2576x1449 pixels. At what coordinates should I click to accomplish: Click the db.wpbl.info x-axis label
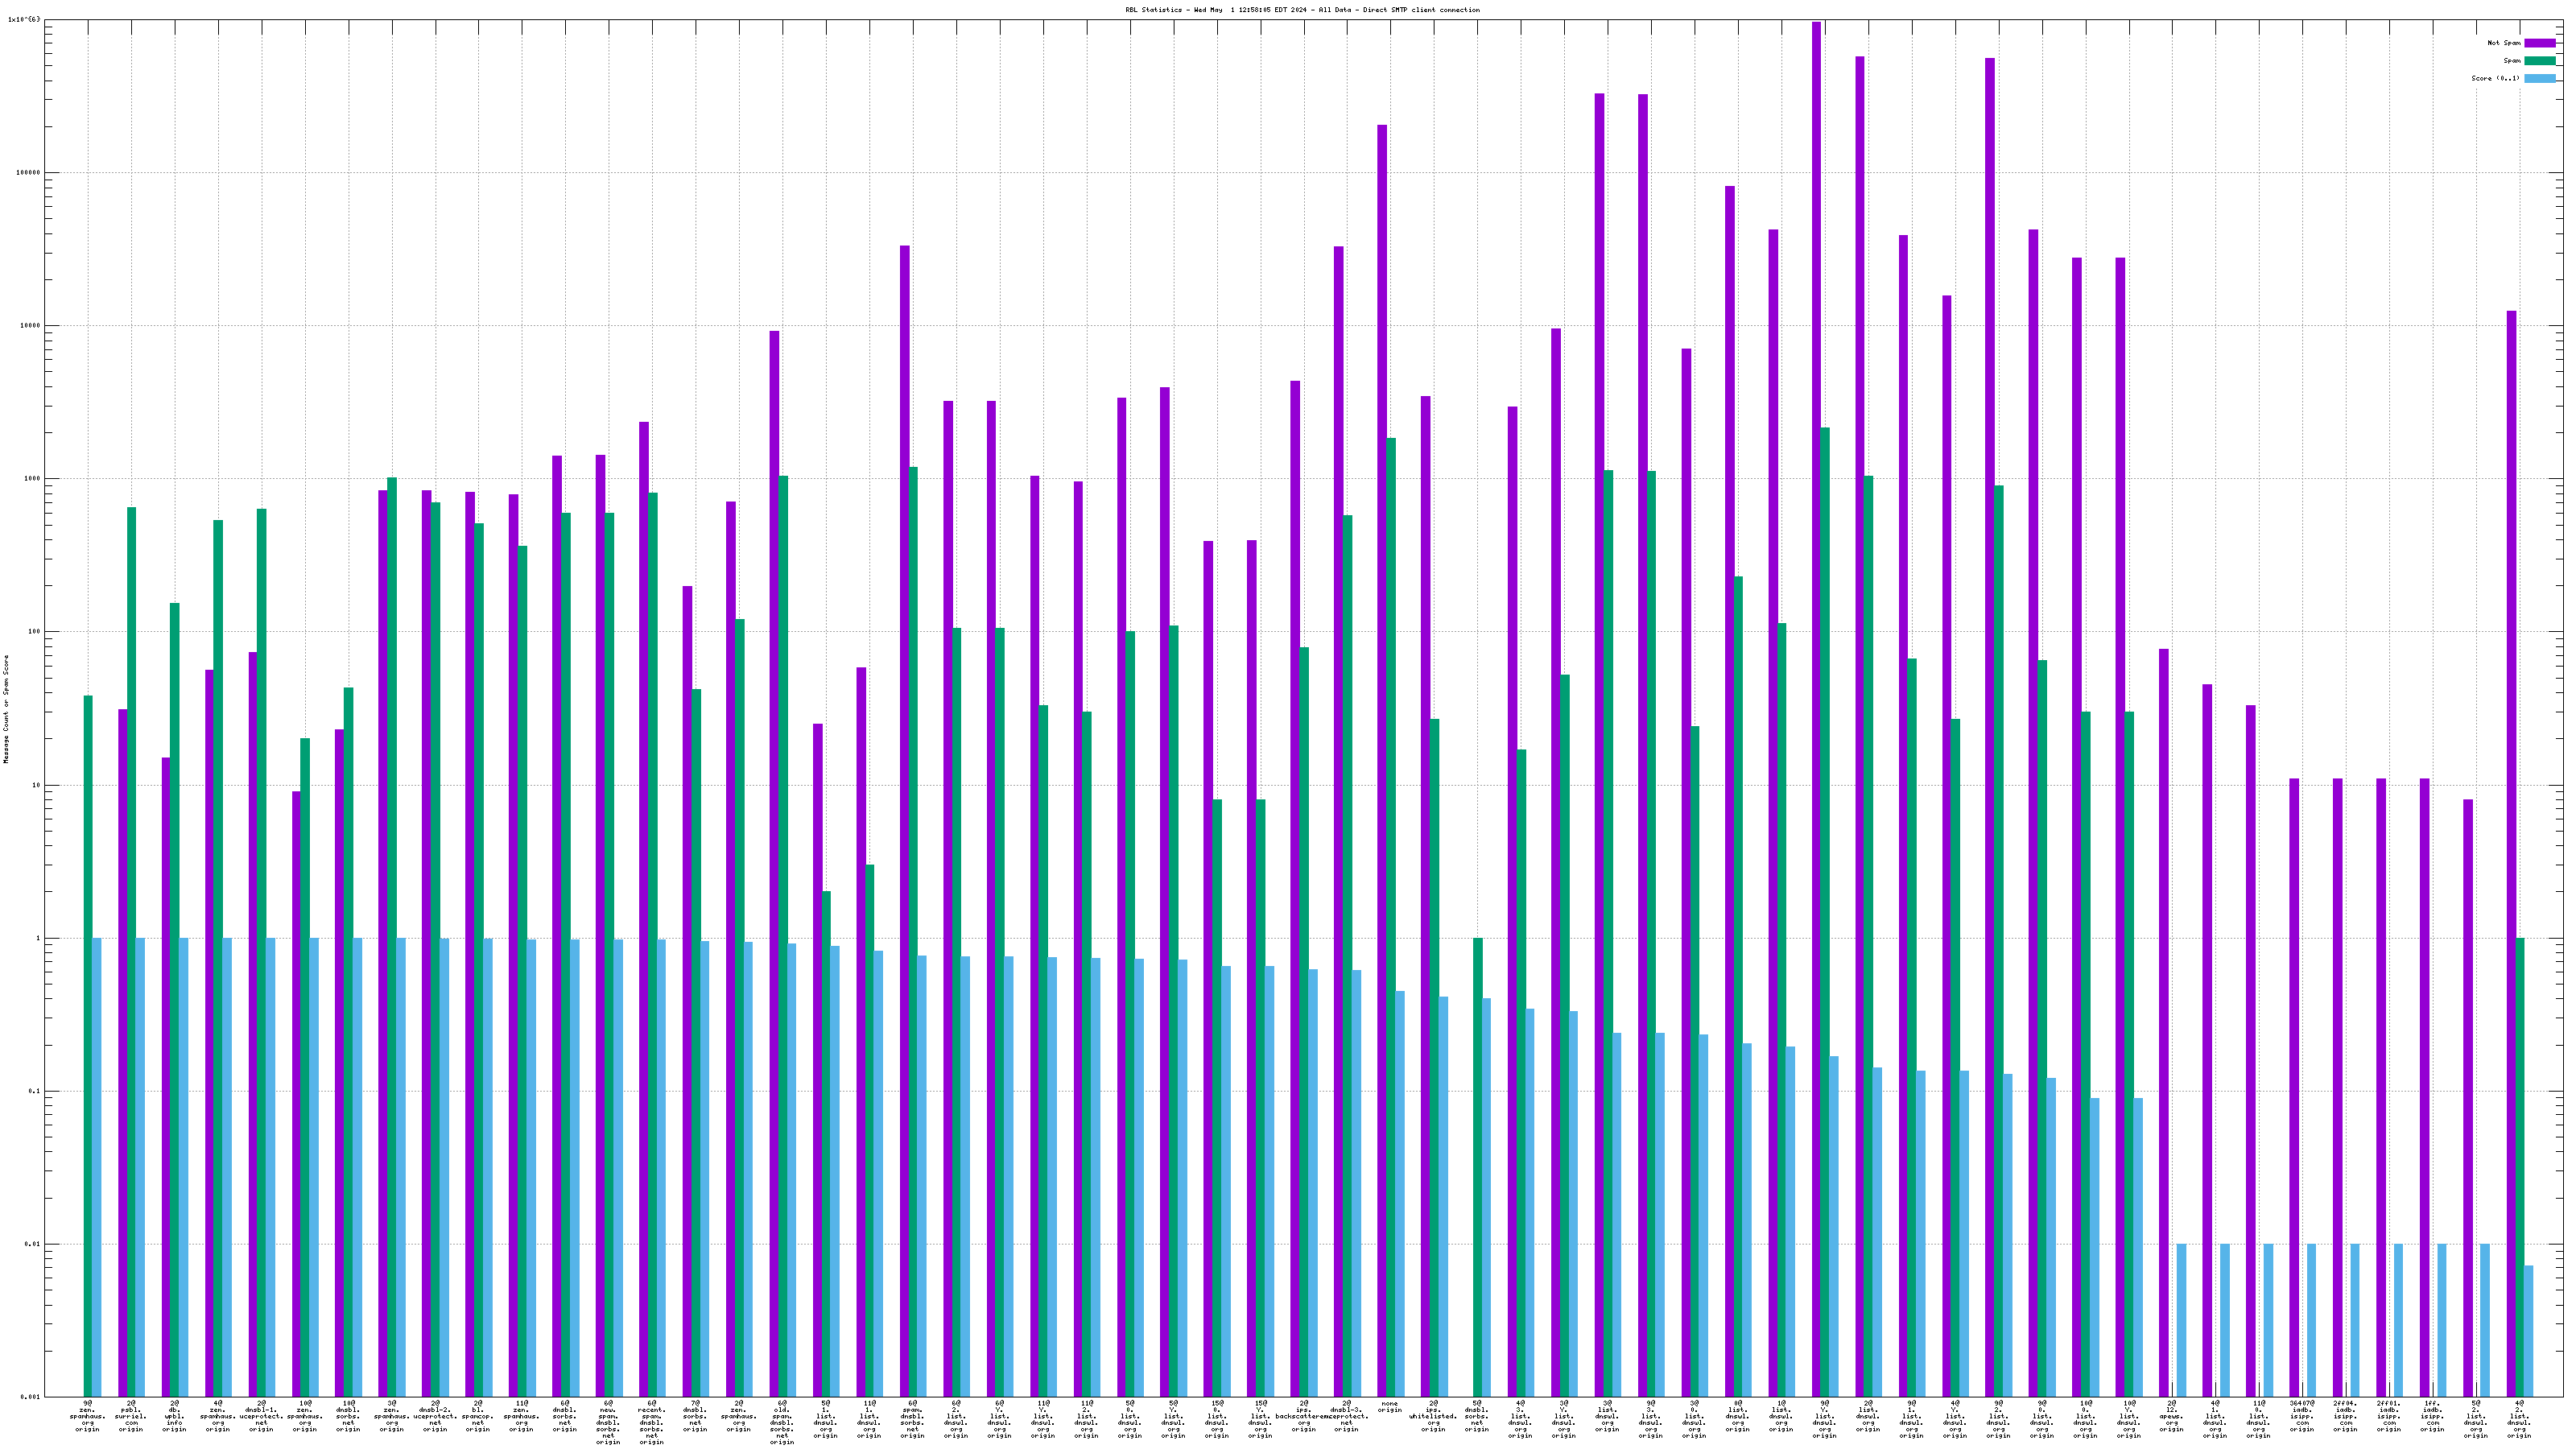tap(174, 1416)
